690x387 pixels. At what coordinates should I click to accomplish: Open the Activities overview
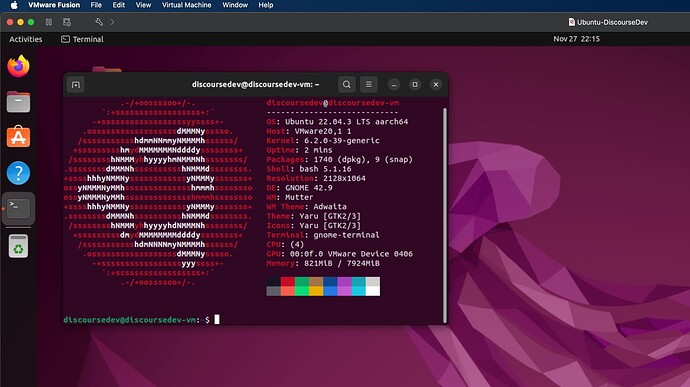point(26,39)
